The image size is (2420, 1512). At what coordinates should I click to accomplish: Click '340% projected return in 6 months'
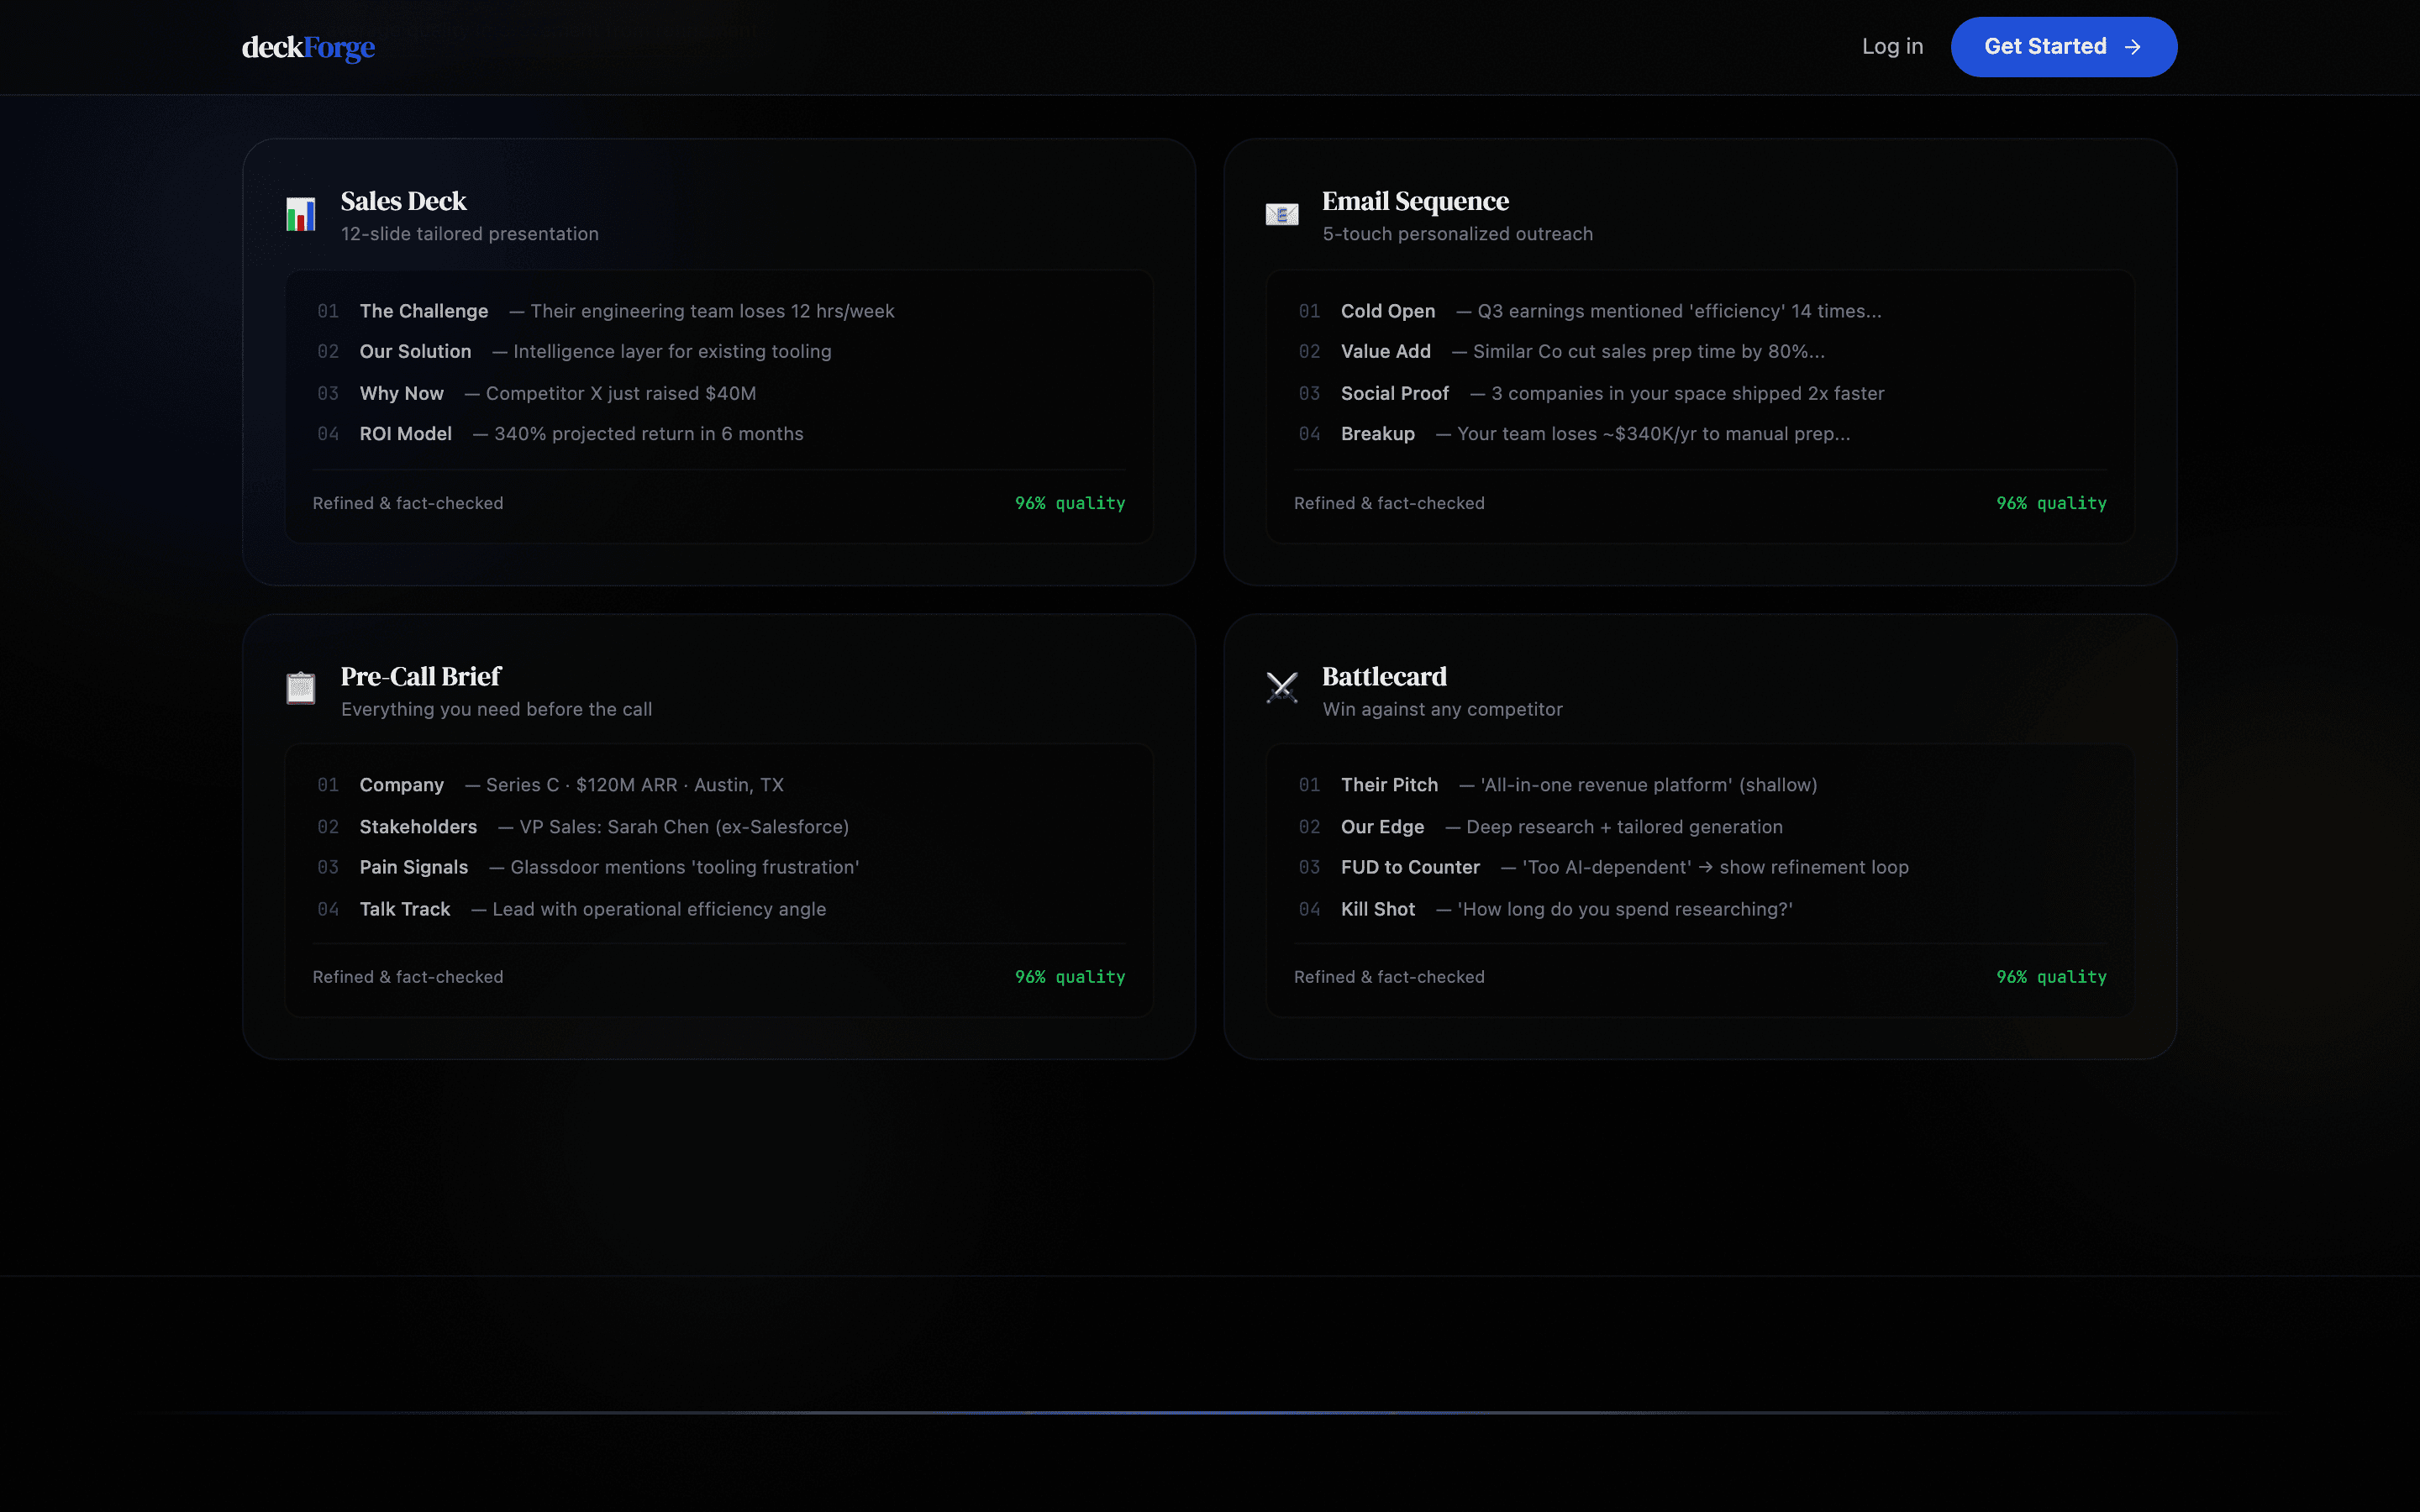649,434
